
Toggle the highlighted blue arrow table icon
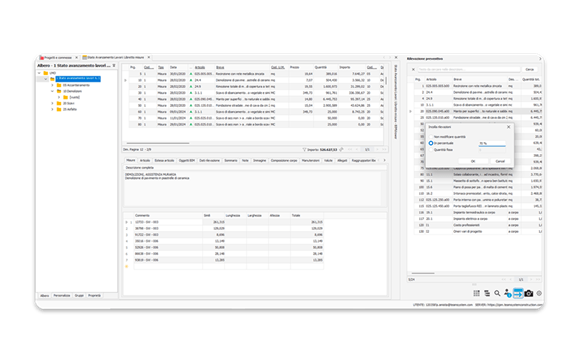518,293
